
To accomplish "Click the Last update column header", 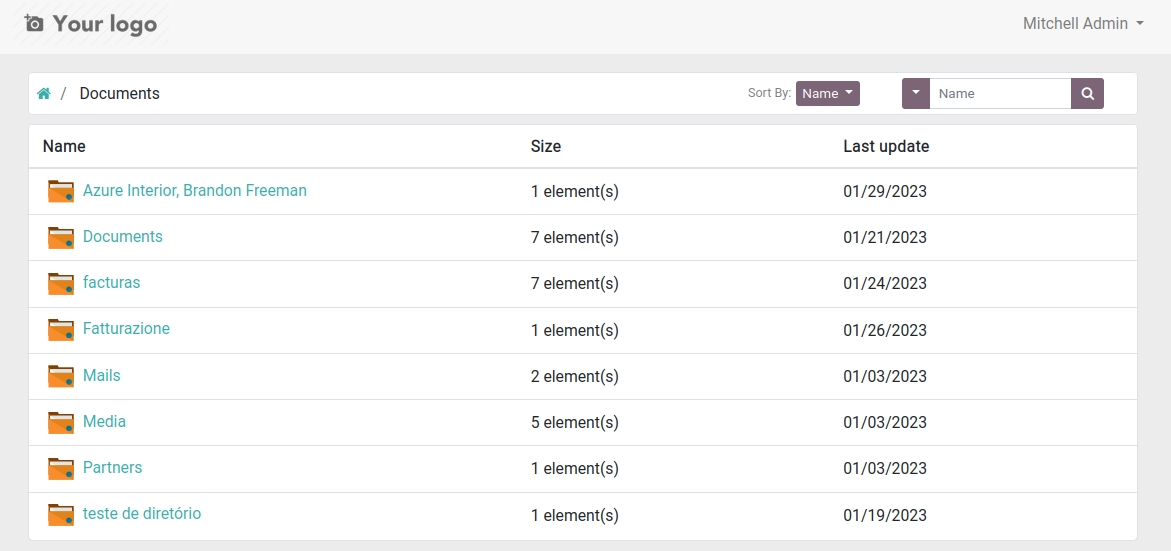I will (x=886, y=146).
